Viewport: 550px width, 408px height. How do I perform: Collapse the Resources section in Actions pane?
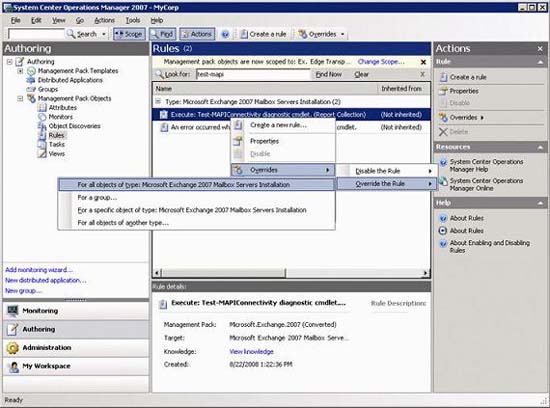[x=540, y=148]
